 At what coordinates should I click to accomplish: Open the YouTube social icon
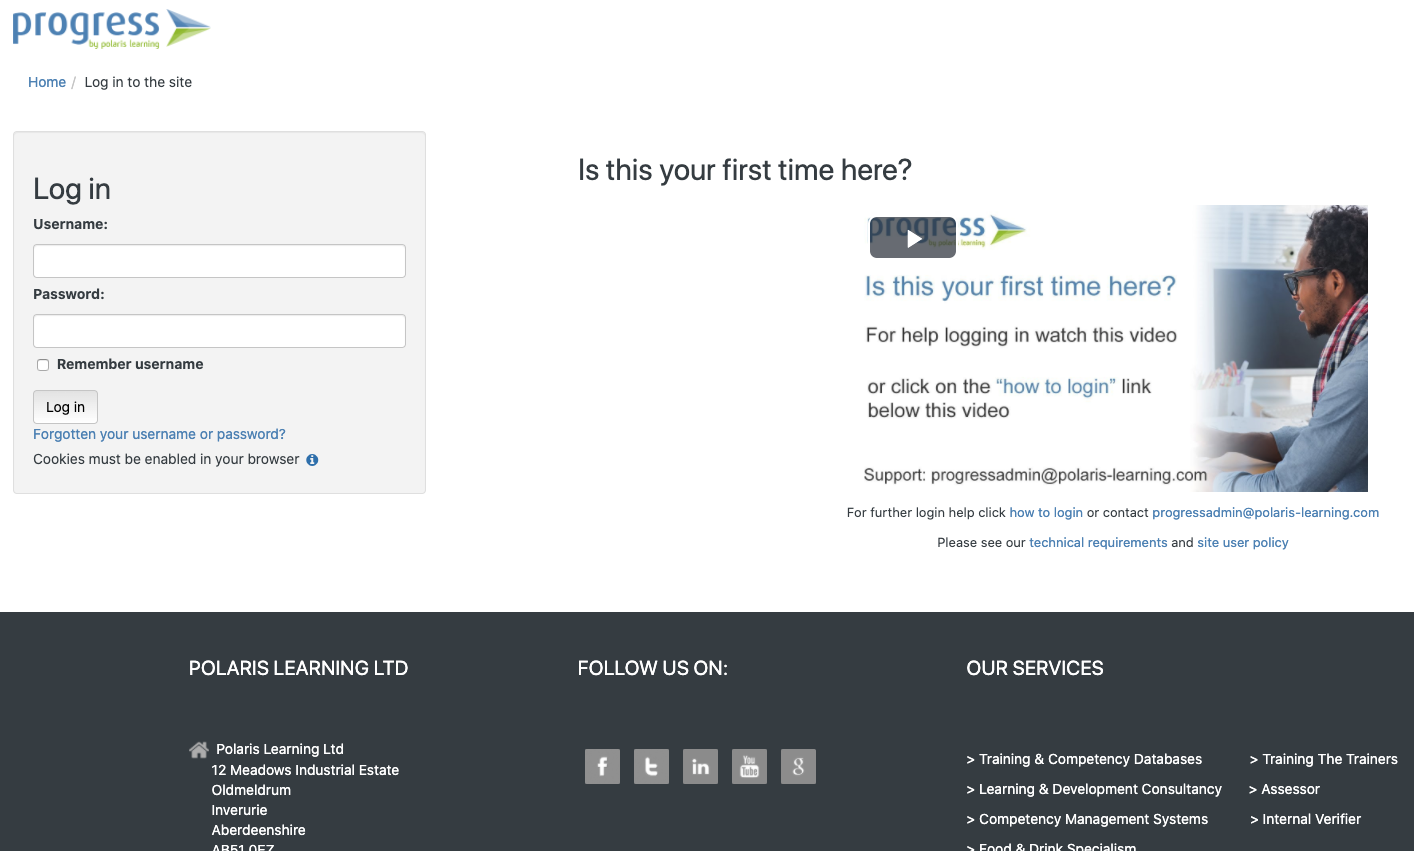pos(749,767)
